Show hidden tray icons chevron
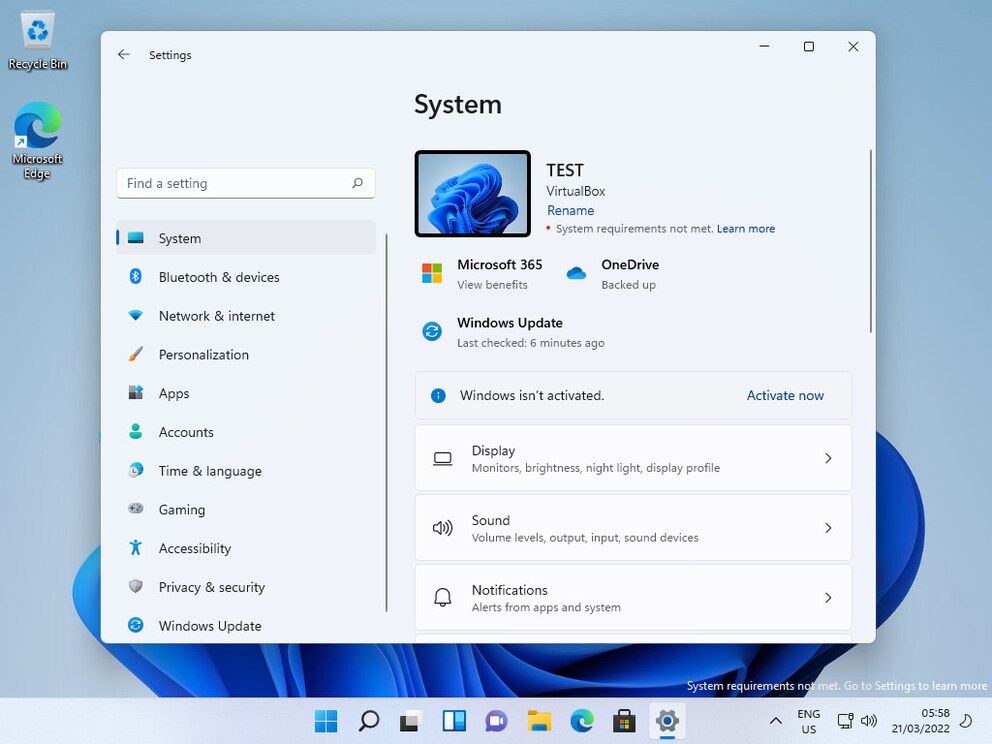The image size is (992, 744). click(776, 721)
